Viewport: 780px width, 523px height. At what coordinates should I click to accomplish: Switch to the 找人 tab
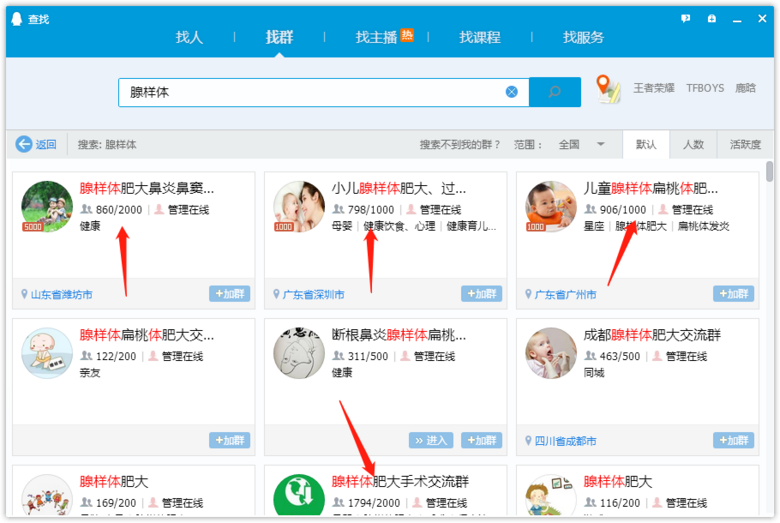(x=189, y=37)
